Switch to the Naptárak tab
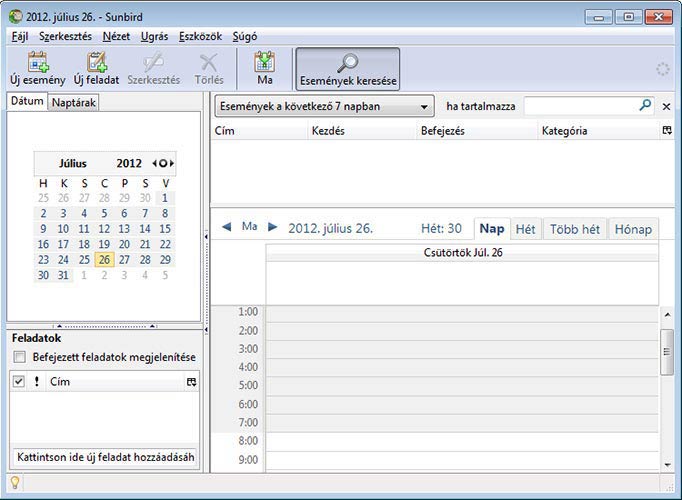The height and width of the screenshot is (500, 682). [x=74, y=103]
